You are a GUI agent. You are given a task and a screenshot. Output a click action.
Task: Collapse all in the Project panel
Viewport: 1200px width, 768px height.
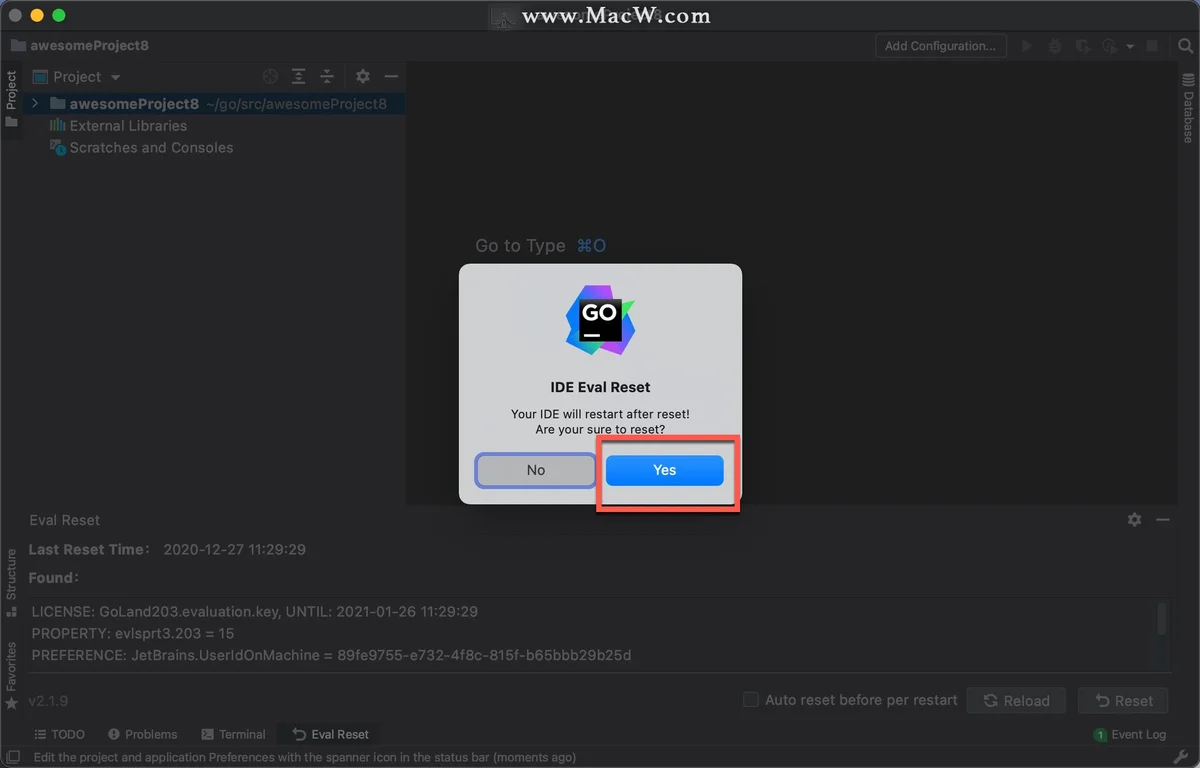tap(327, 76)
